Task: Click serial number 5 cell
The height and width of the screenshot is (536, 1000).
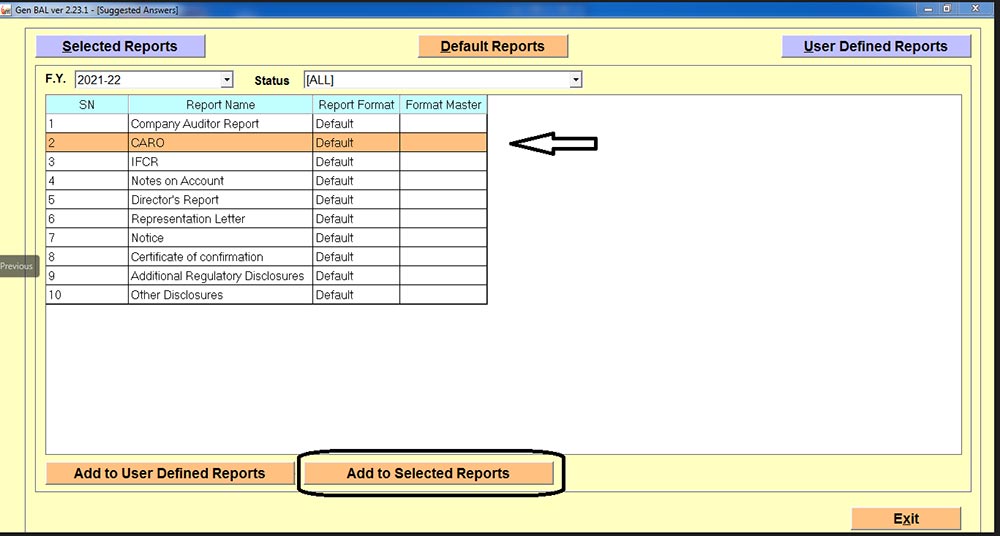Action: point(87,200)
